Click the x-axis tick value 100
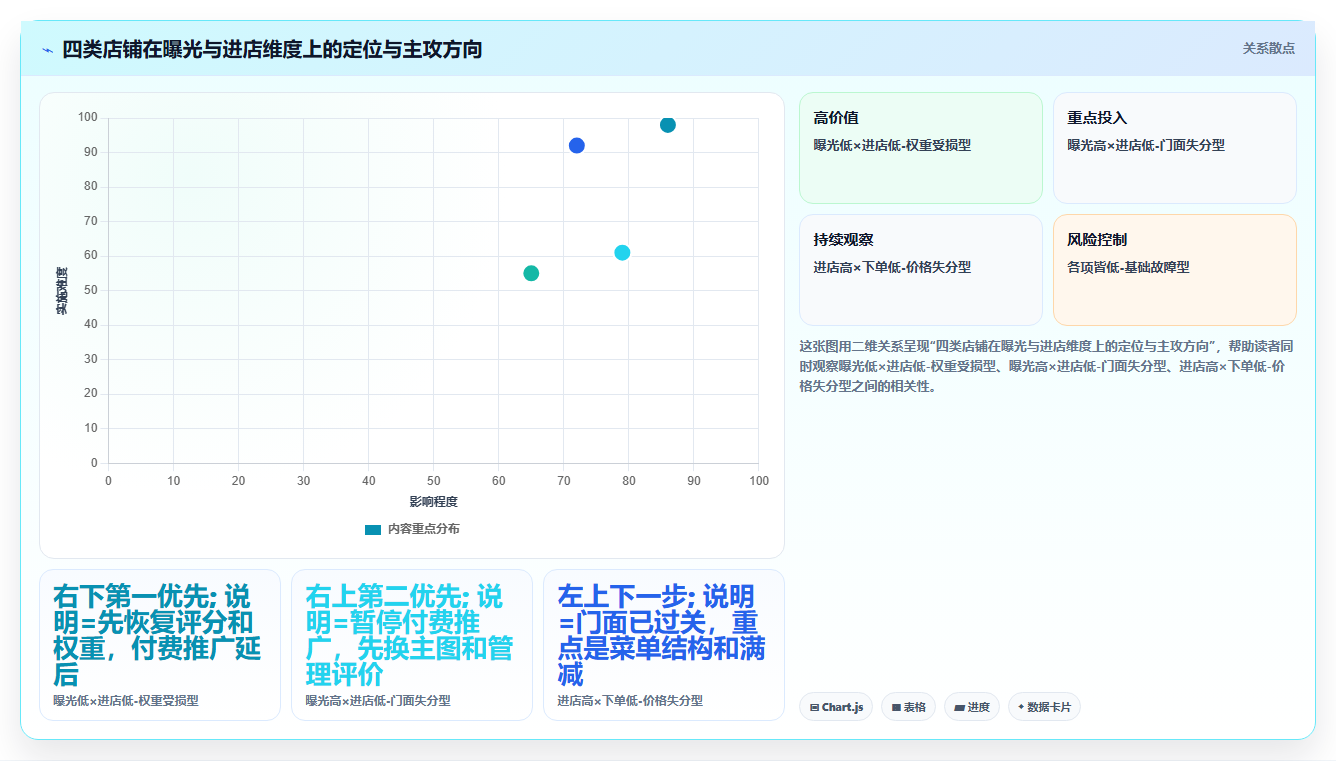The width and height of the screenshot is (1336, 761). tap(759, 481)
